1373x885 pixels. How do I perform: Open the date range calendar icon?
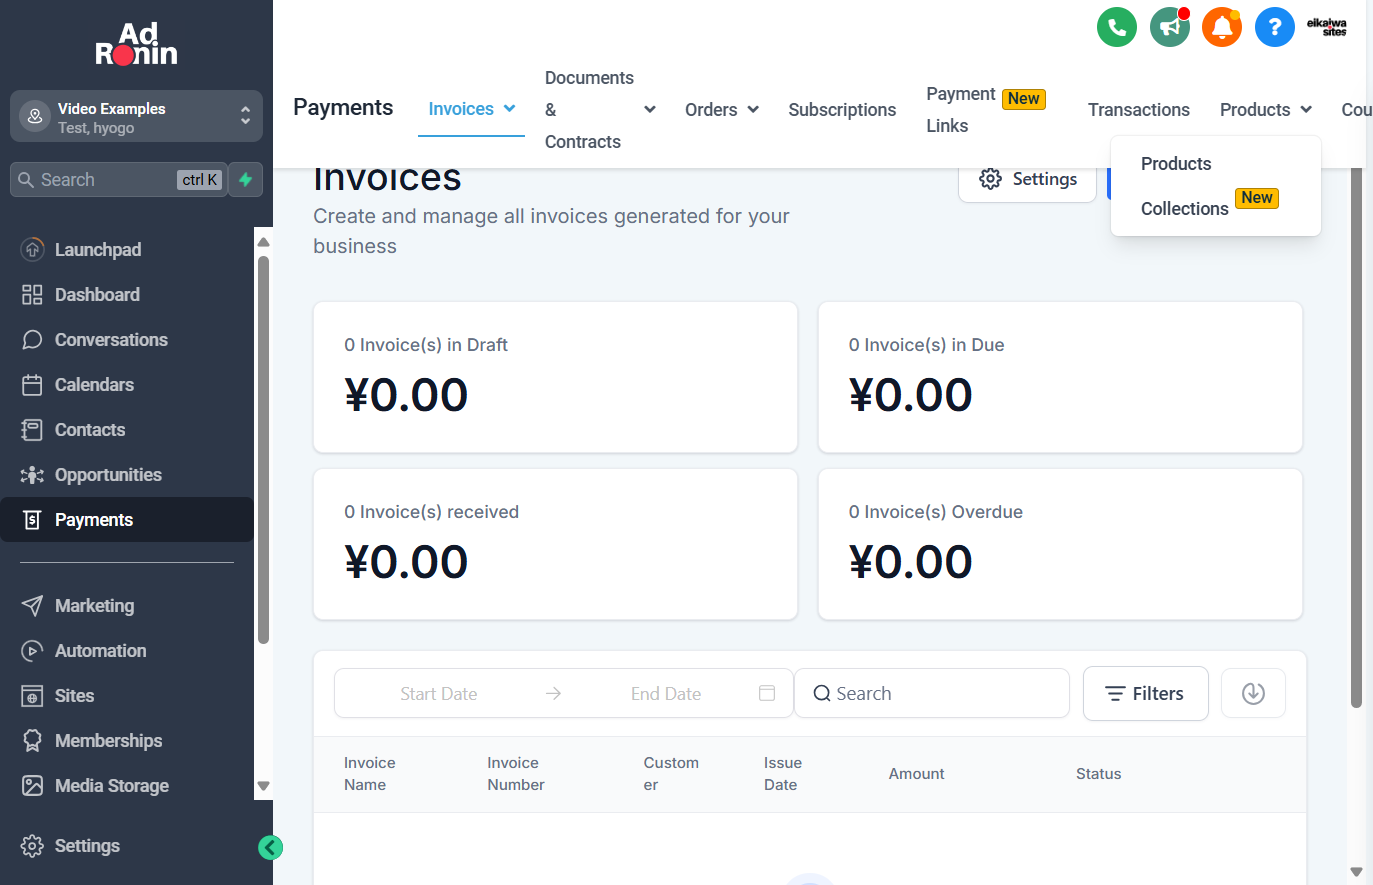tap(767, 693)
